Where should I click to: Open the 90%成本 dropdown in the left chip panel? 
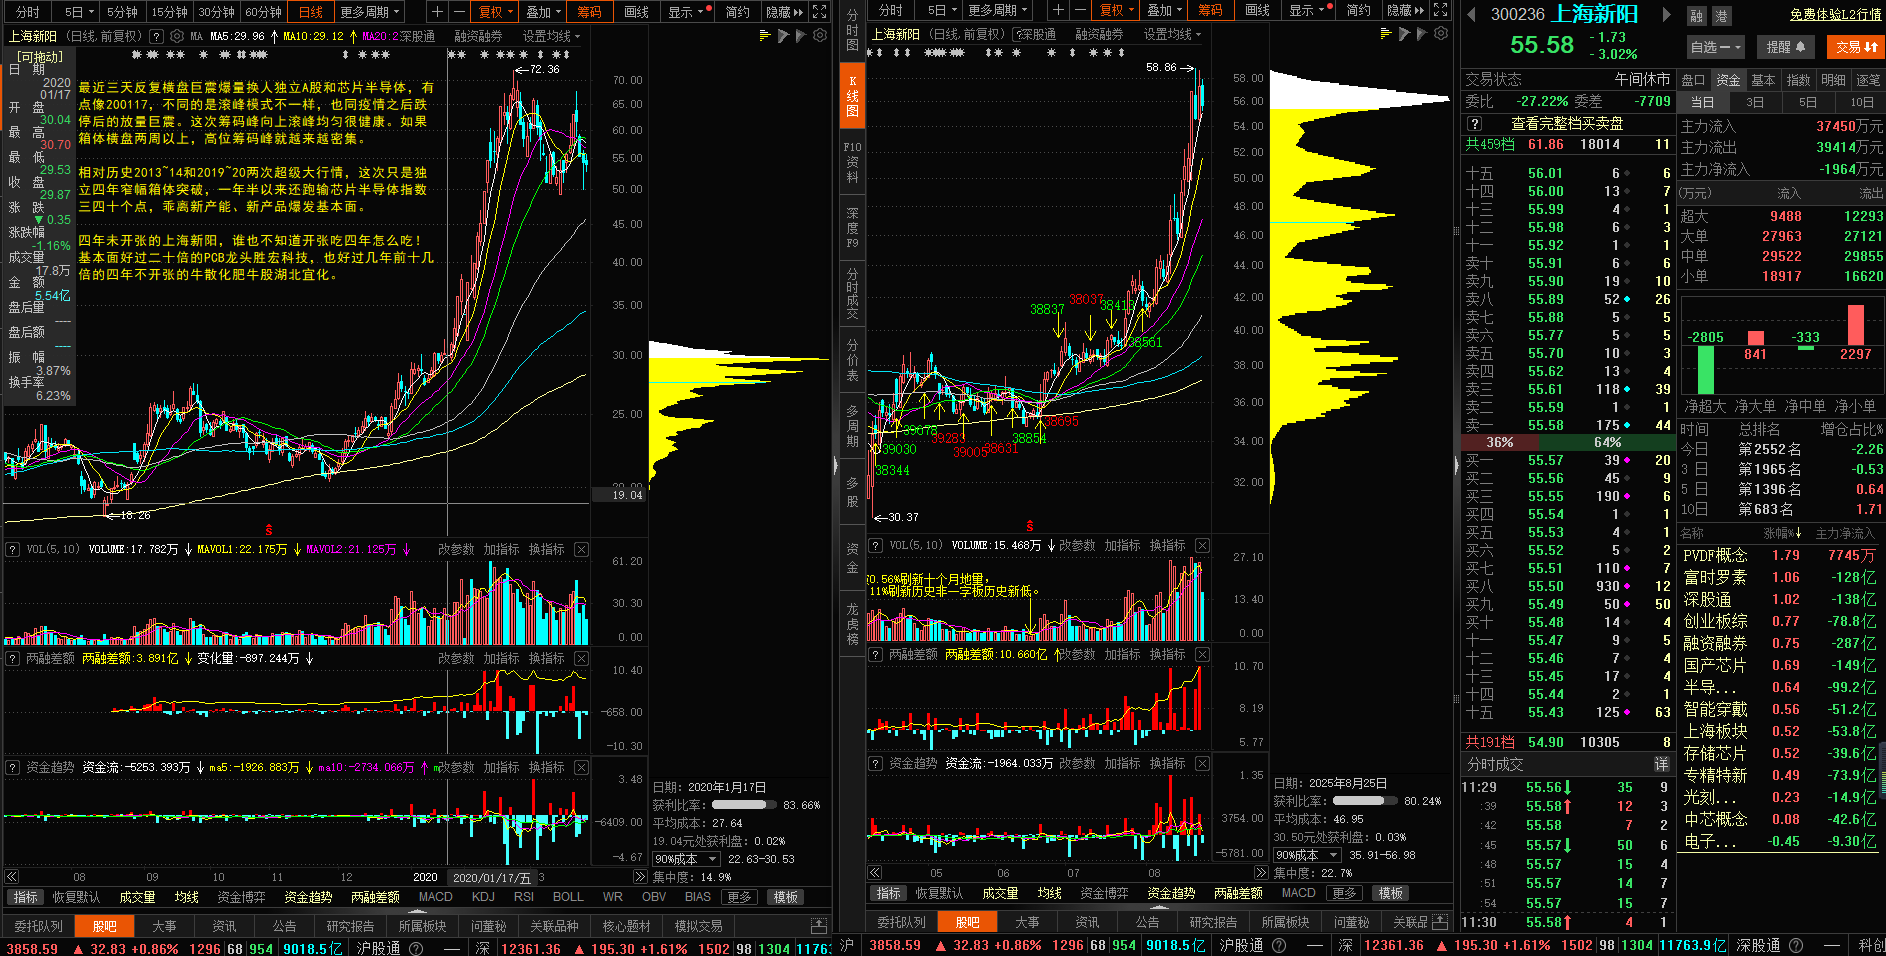[x=687, y=859]
